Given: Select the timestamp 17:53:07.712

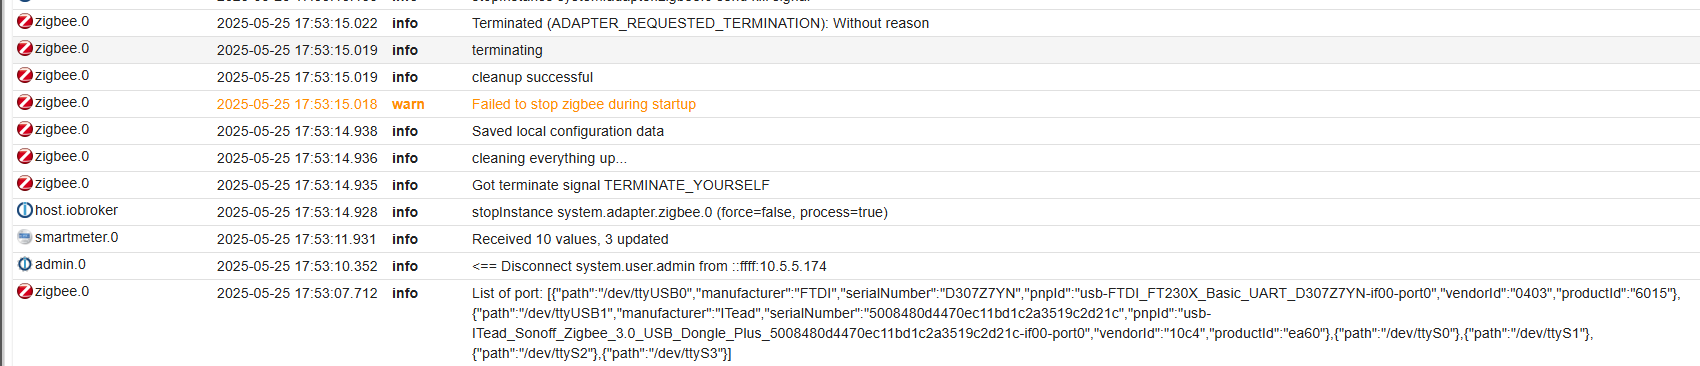Looking at the screenshot, I should click(x=297, y=293).
